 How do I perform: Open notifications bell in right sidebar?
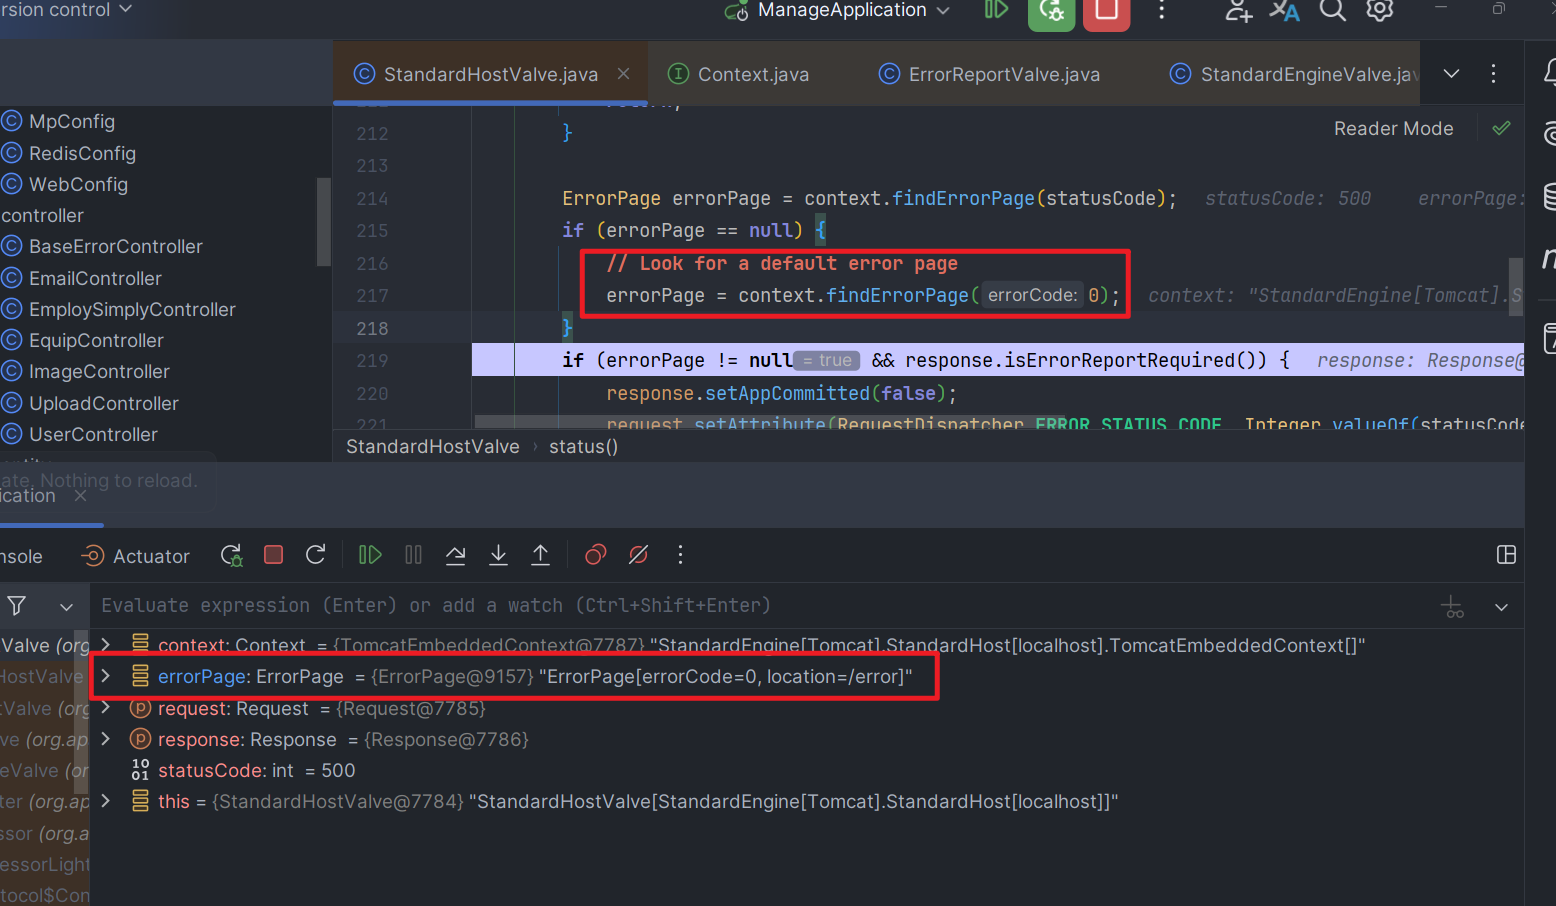point(1548,72)
